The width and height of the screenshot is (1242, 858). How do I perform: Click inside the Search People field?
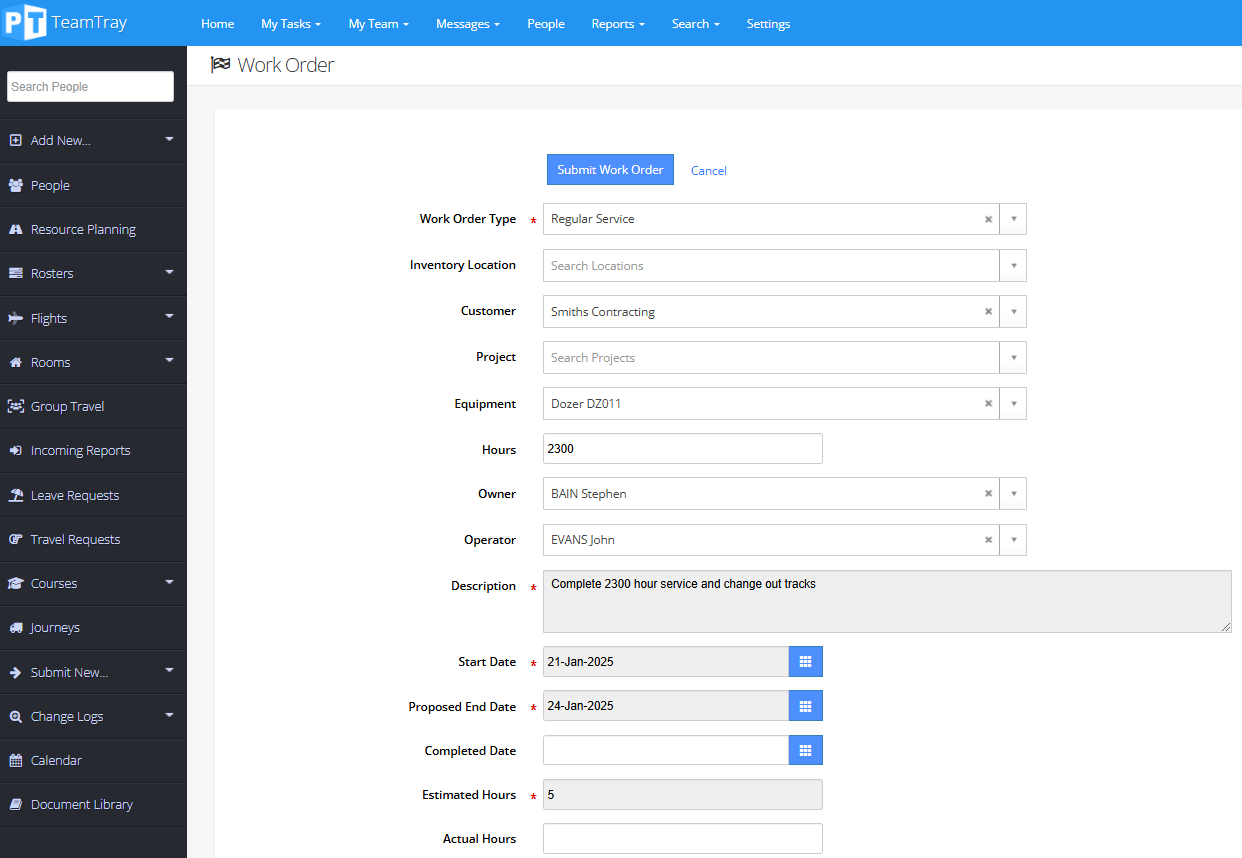90,86
